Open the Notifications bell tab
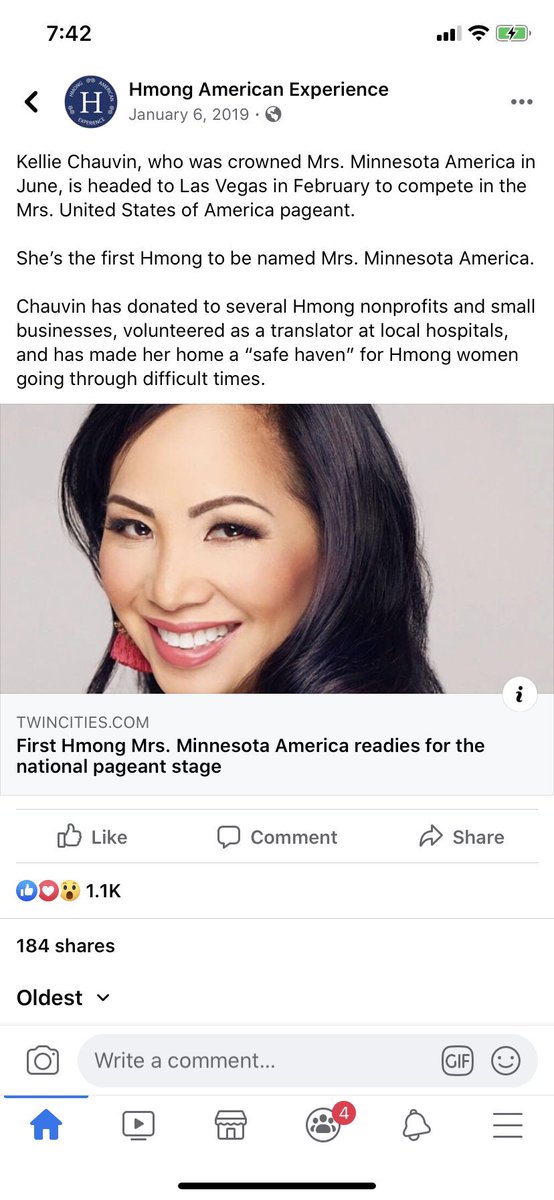The width and height of the screenshot is (554, 1200). [416, 1126]
